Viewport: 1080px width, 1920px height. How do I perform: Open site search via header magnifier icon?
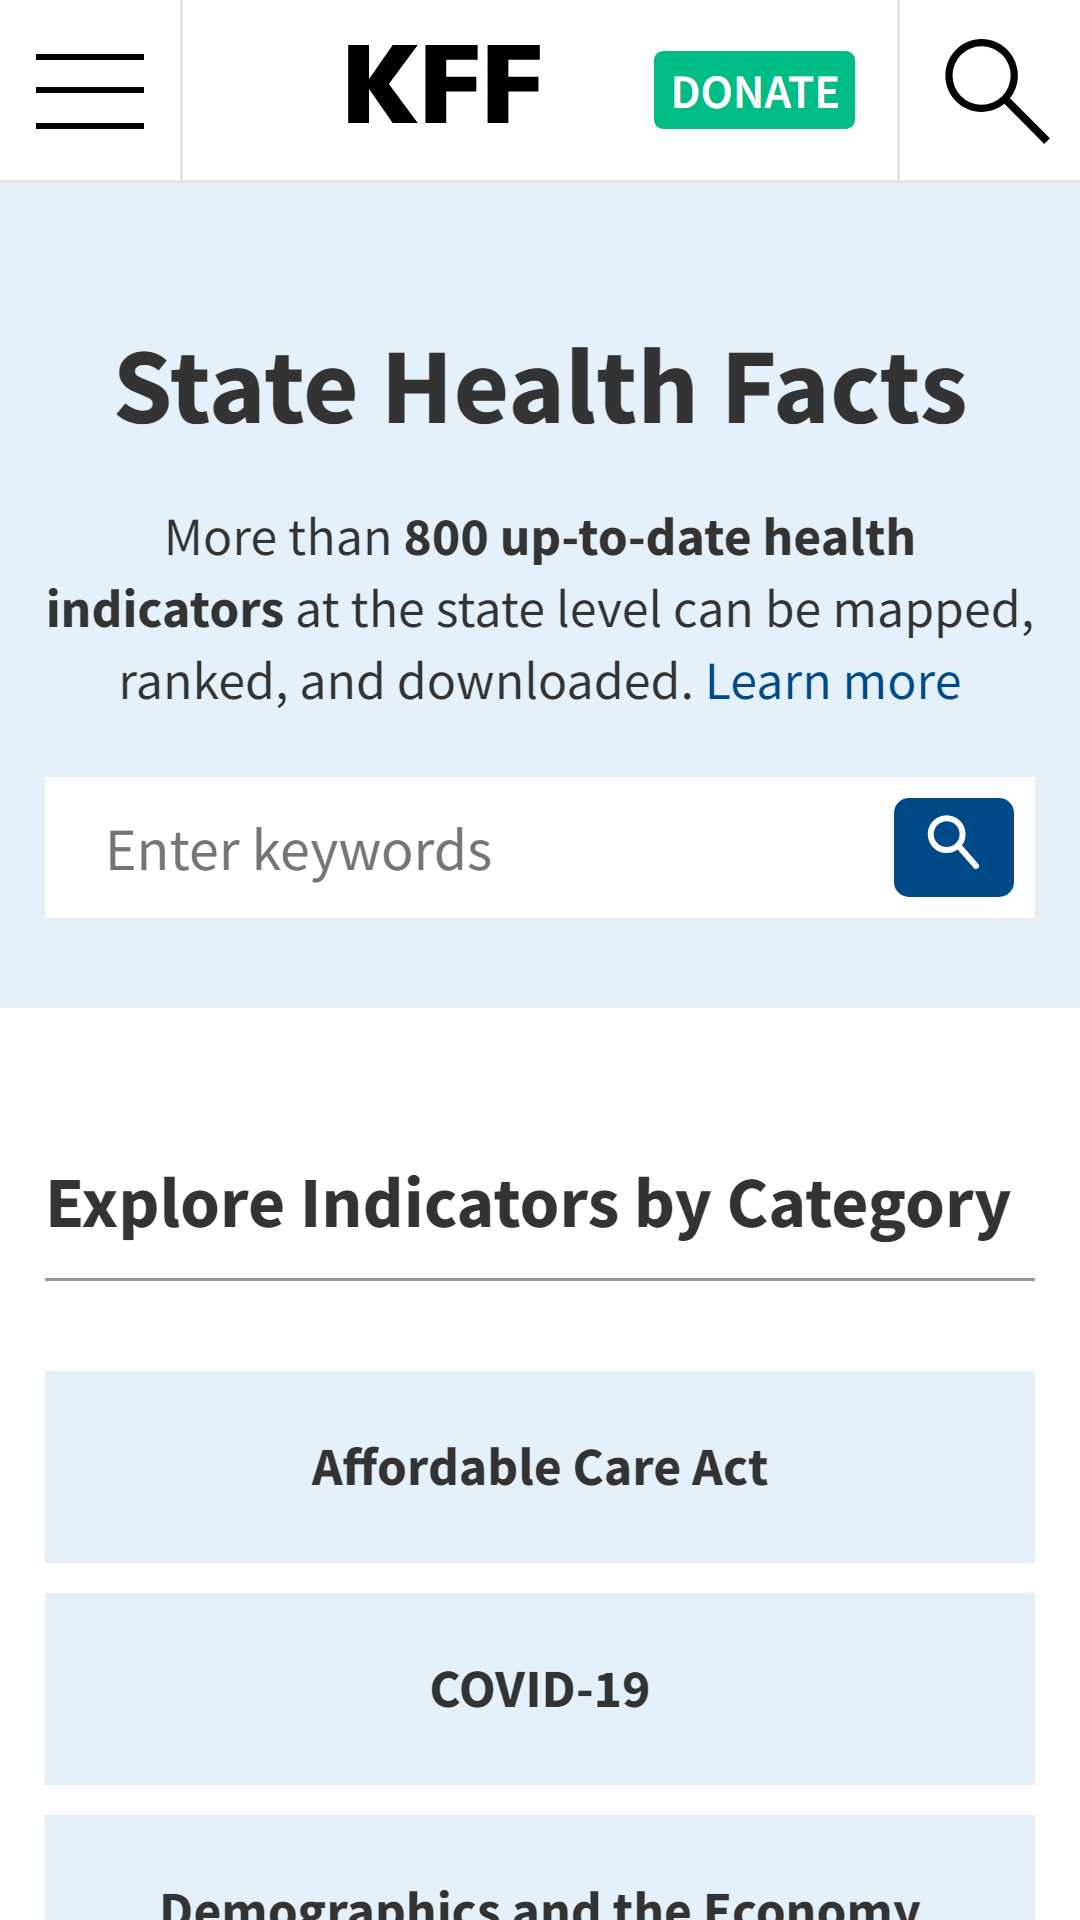(x=997, y=91)
